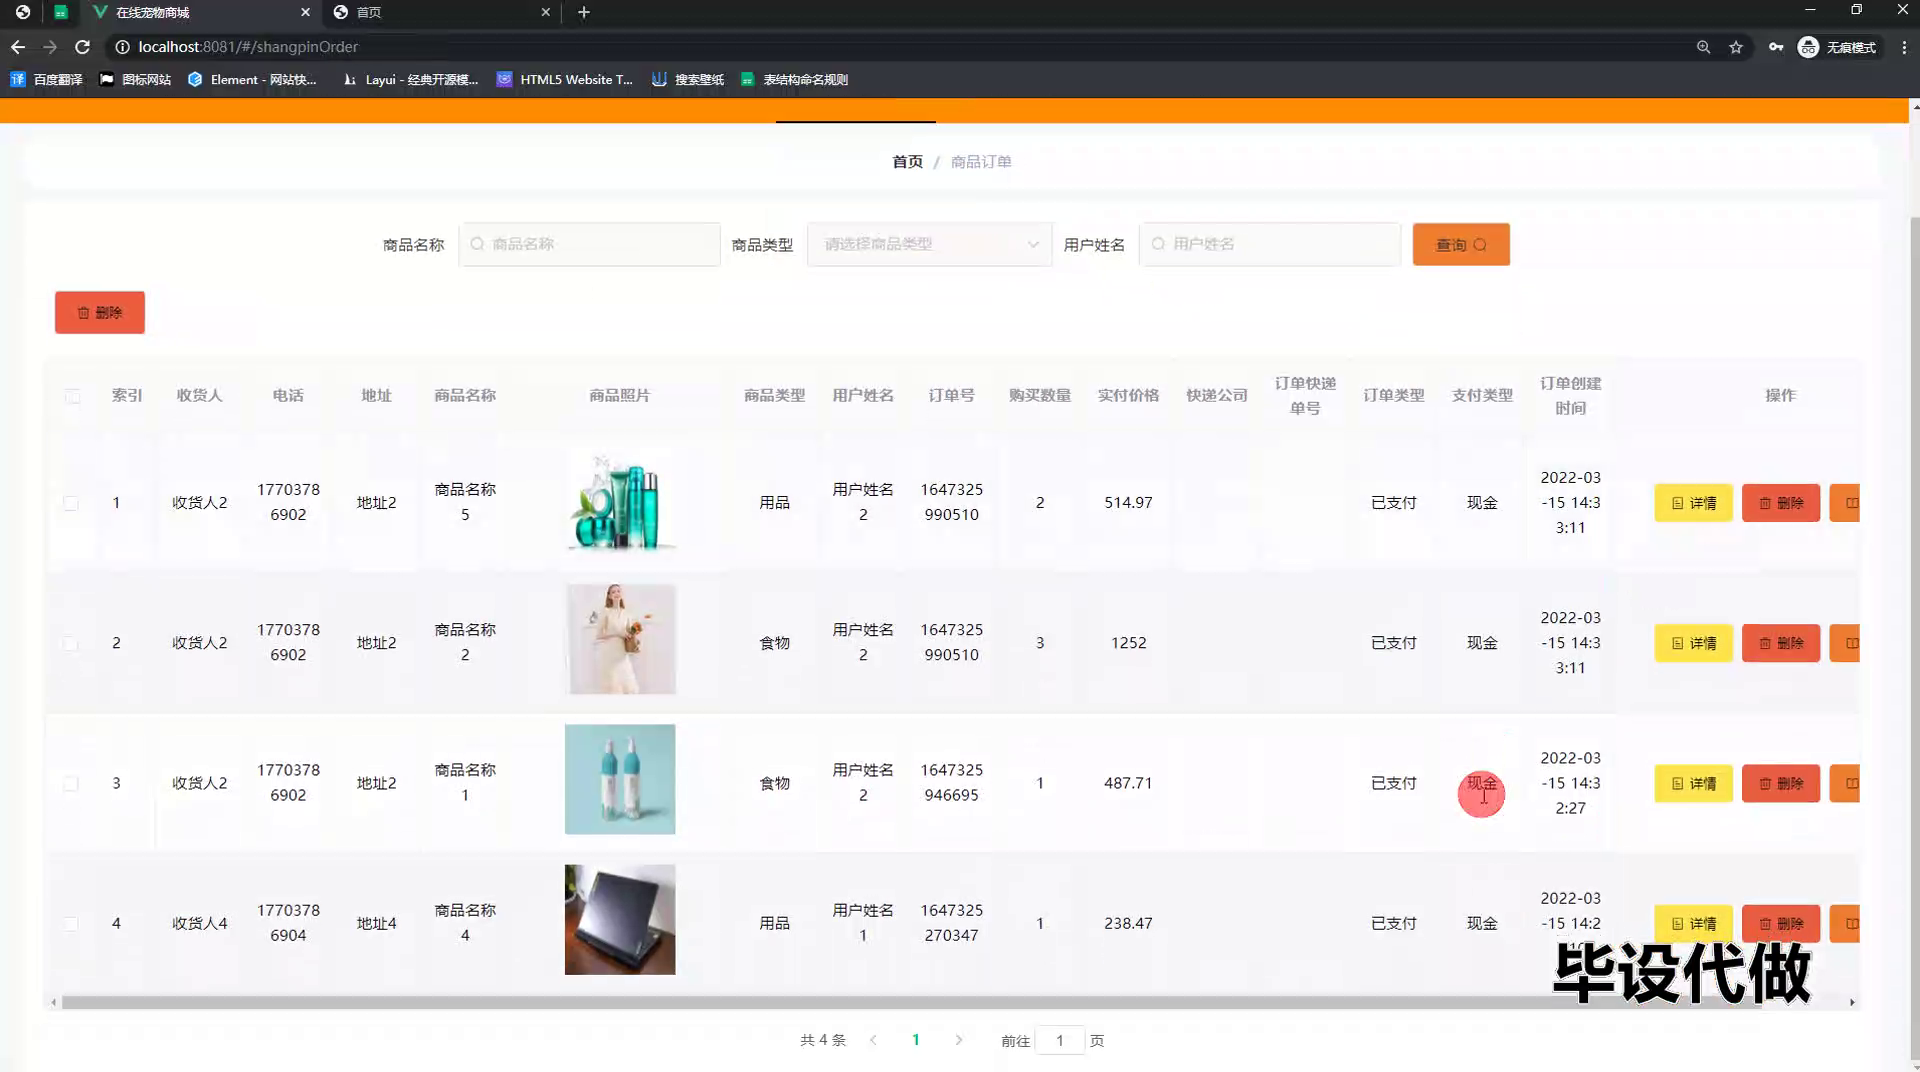The width and height of the screenshot is (1920, 1072).
Task: Click the partially hidden orange button in row 1
Action: [1845, 503]
